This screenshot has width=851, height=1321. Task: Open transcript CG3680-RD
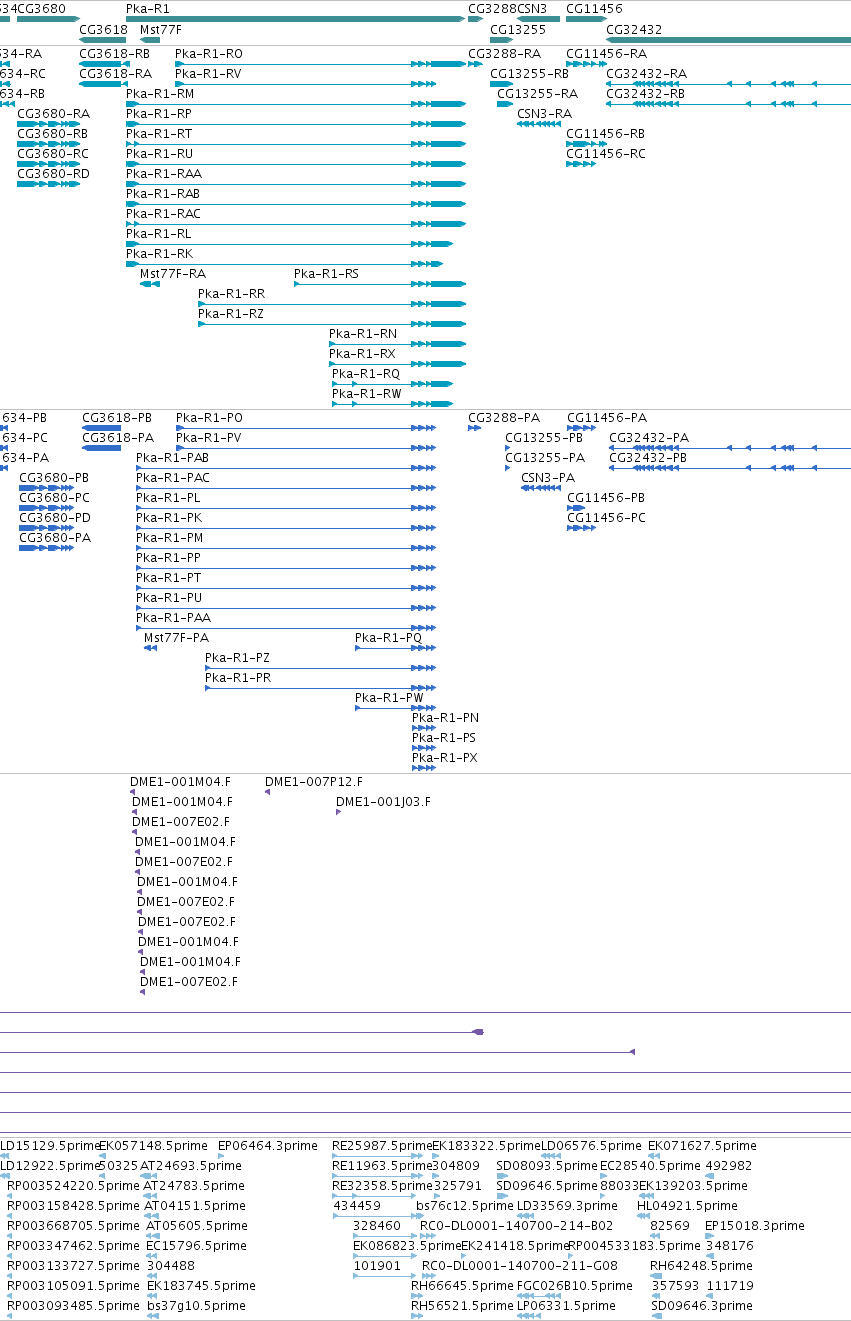[x=54, y=174]
